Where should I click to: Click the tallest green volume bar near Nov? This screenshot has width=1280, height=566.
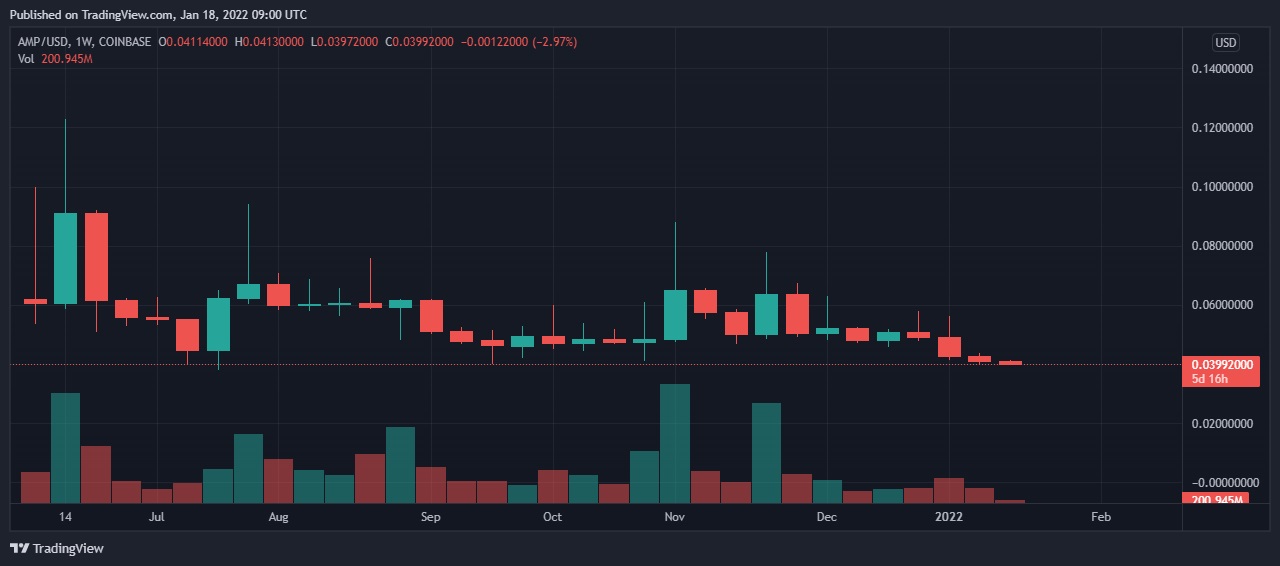(x=675, y=443)
